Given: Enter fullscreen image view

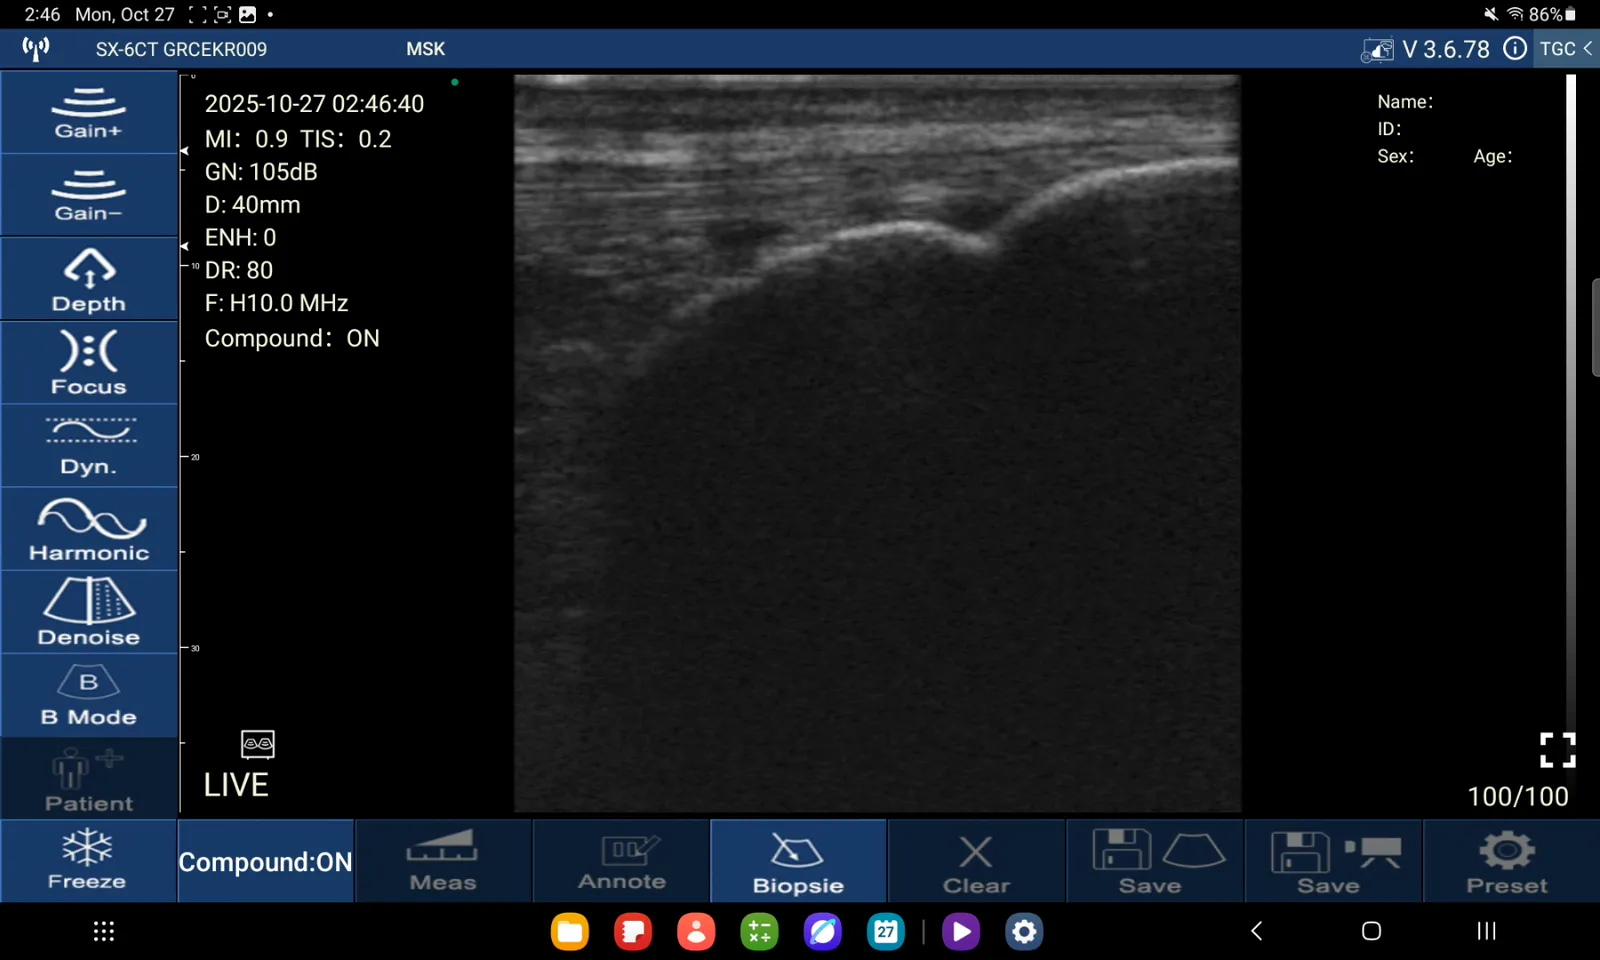Looking at the screenshot, I should point(1557,750).
